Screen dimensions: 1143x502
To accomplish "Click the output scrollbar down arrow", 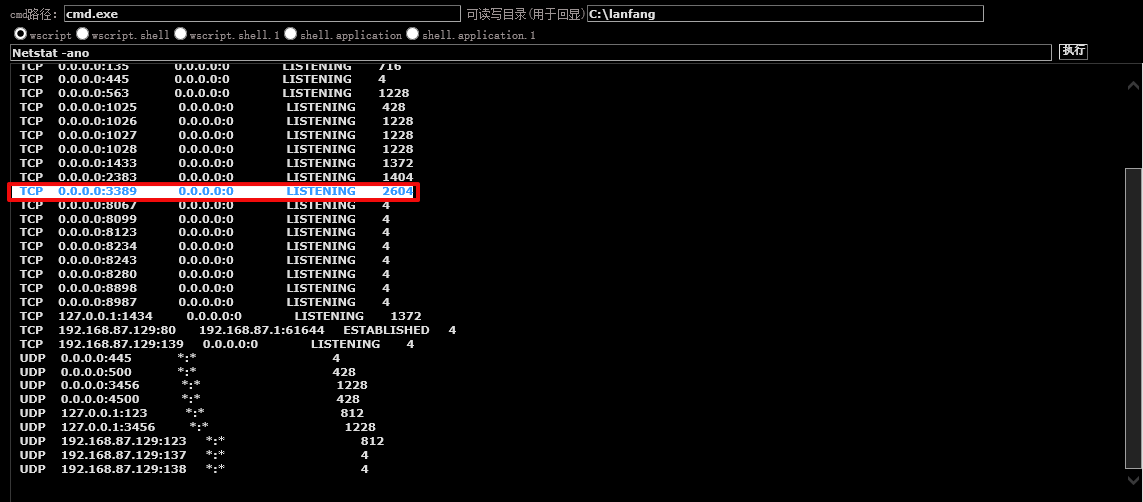I will tap(1134, 479).
